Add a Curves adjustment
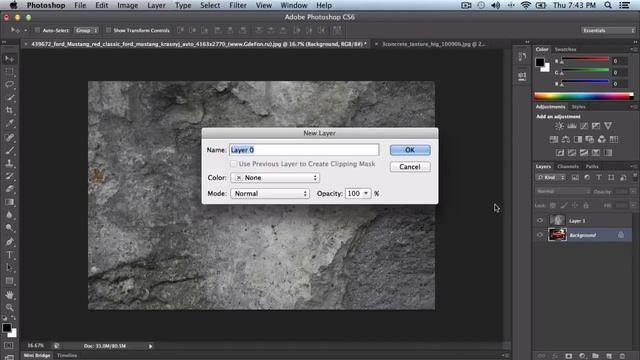The image size is (640, 360). point(584,126)
